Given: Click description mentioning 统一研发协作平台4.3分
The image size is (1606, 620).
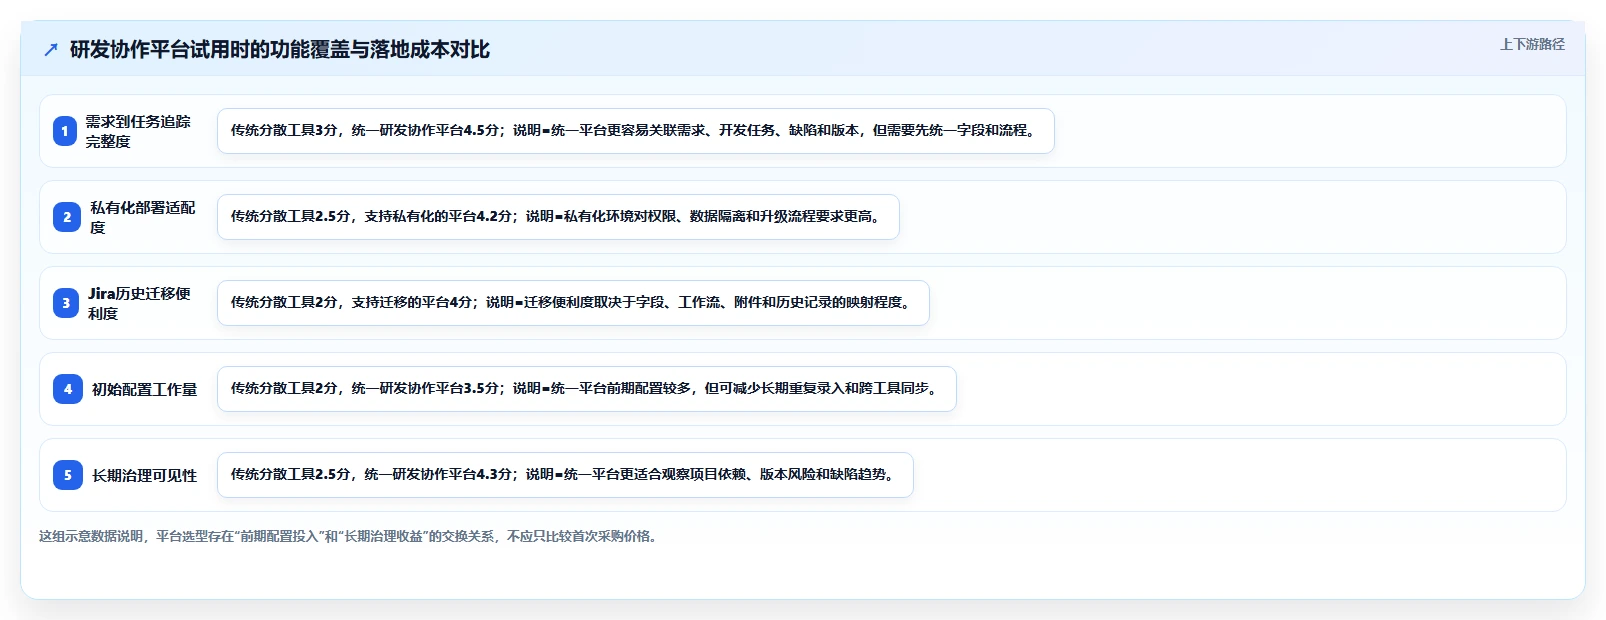Looking at the screenshot, I should coord(565,475).
